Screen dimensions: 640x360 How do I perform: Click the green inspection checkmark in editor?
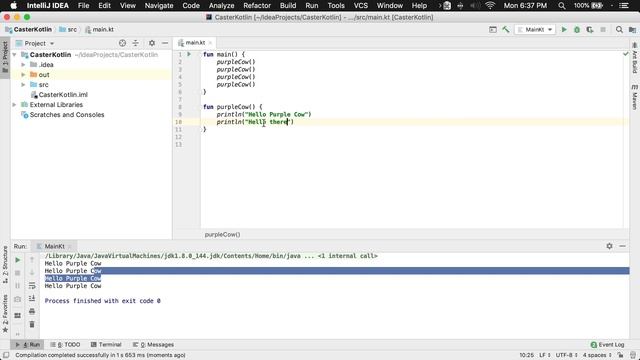pyautogui.click(x=626, y=54)
